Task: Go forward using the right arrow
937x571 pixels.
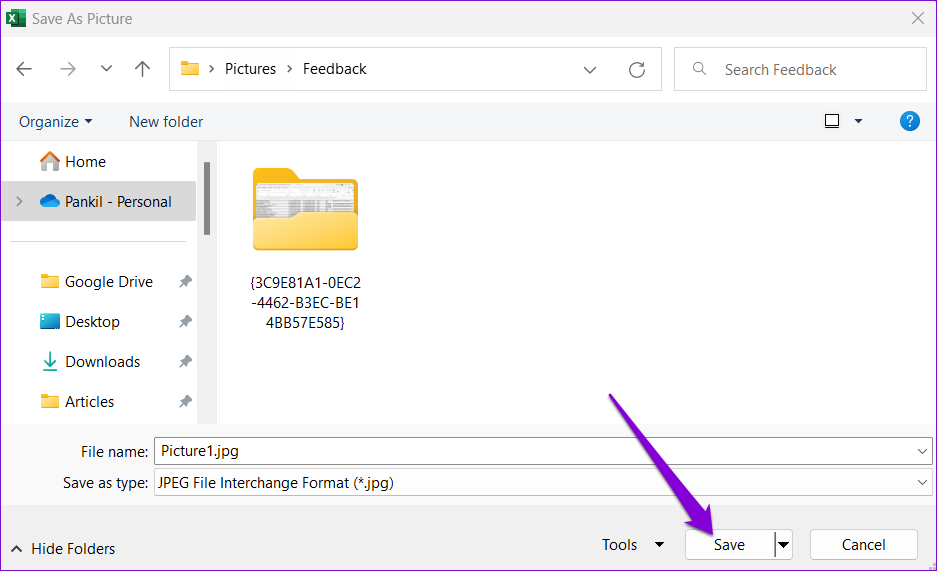Action: (x=68, y=69)
